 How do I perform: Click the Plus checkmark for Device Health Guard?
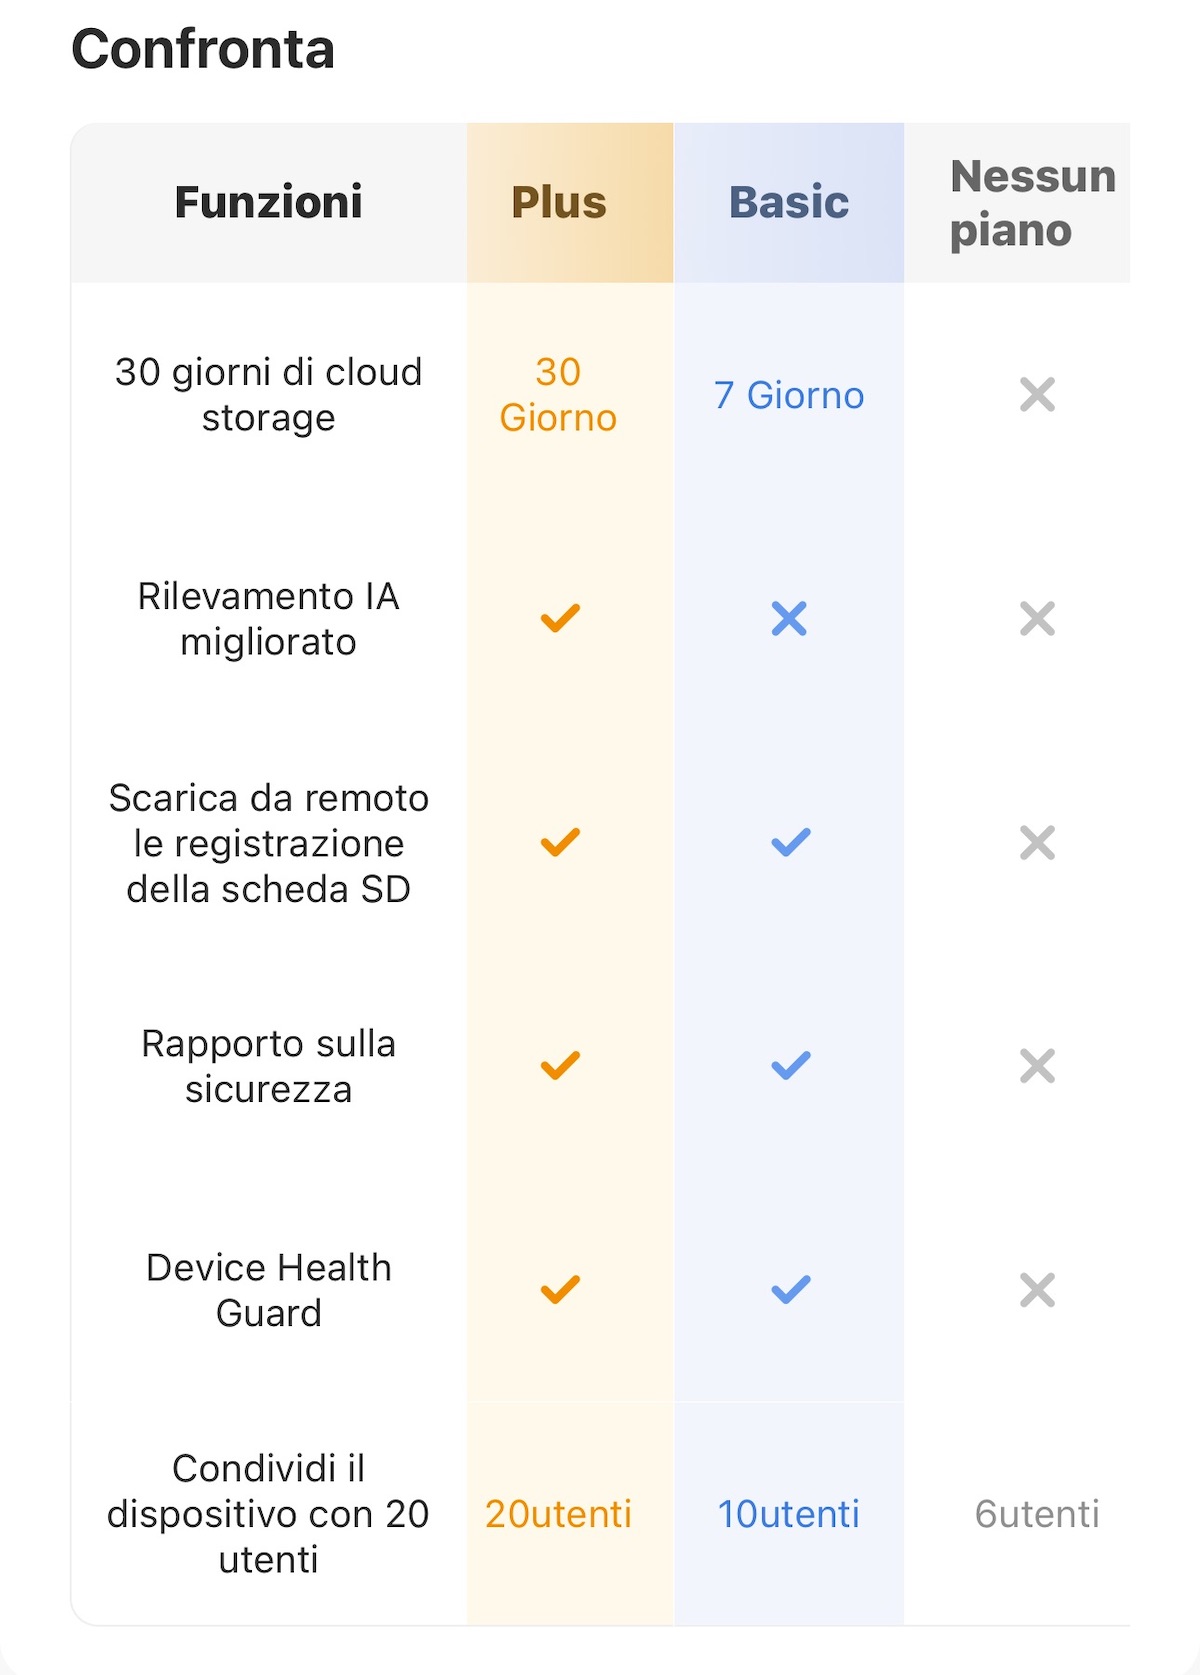tap(560, 1290)
